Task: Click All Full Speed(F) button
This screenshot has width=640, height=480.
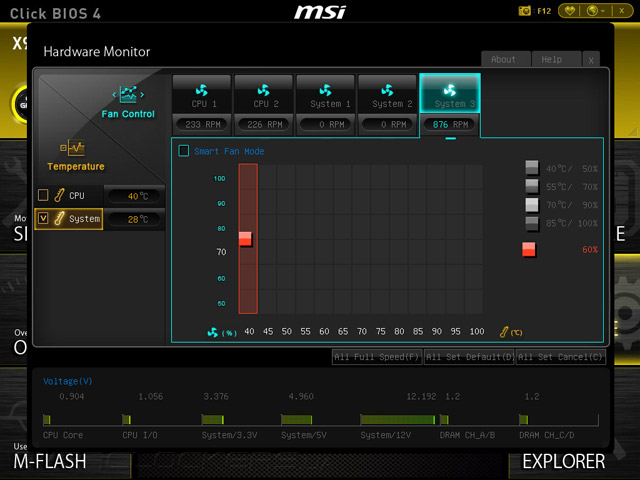Action: point(377,357)
